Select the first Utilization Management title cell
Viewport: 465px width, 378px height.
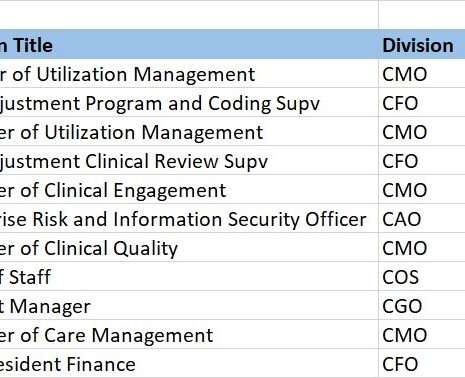[x=189, y=73]
